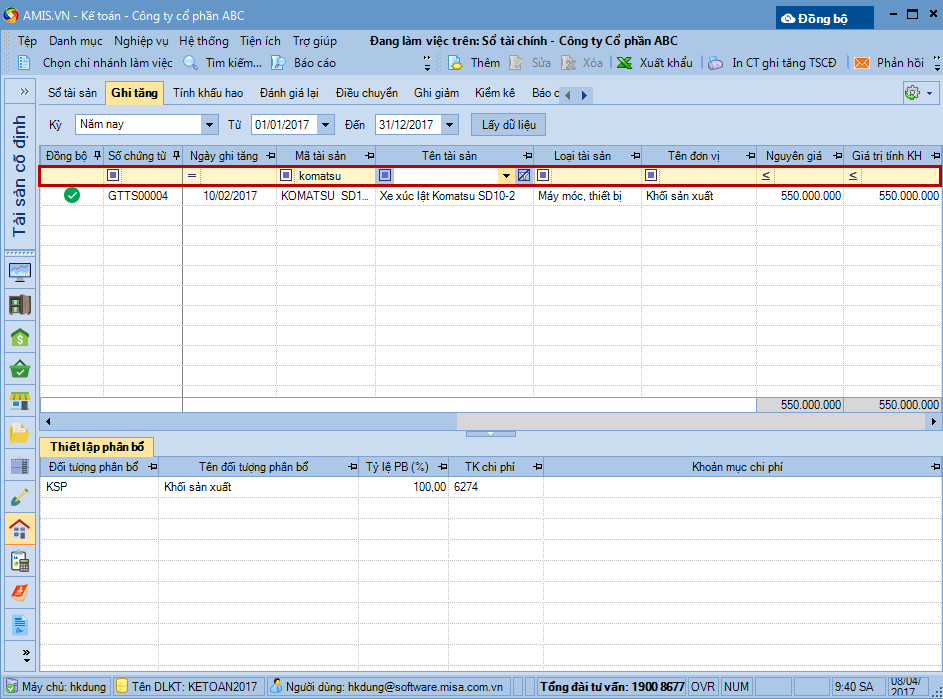The image size is (943, 699).
Task: Click the Lấy dữ liệu button
Action: pyautogui.click(x=510, y=125)
